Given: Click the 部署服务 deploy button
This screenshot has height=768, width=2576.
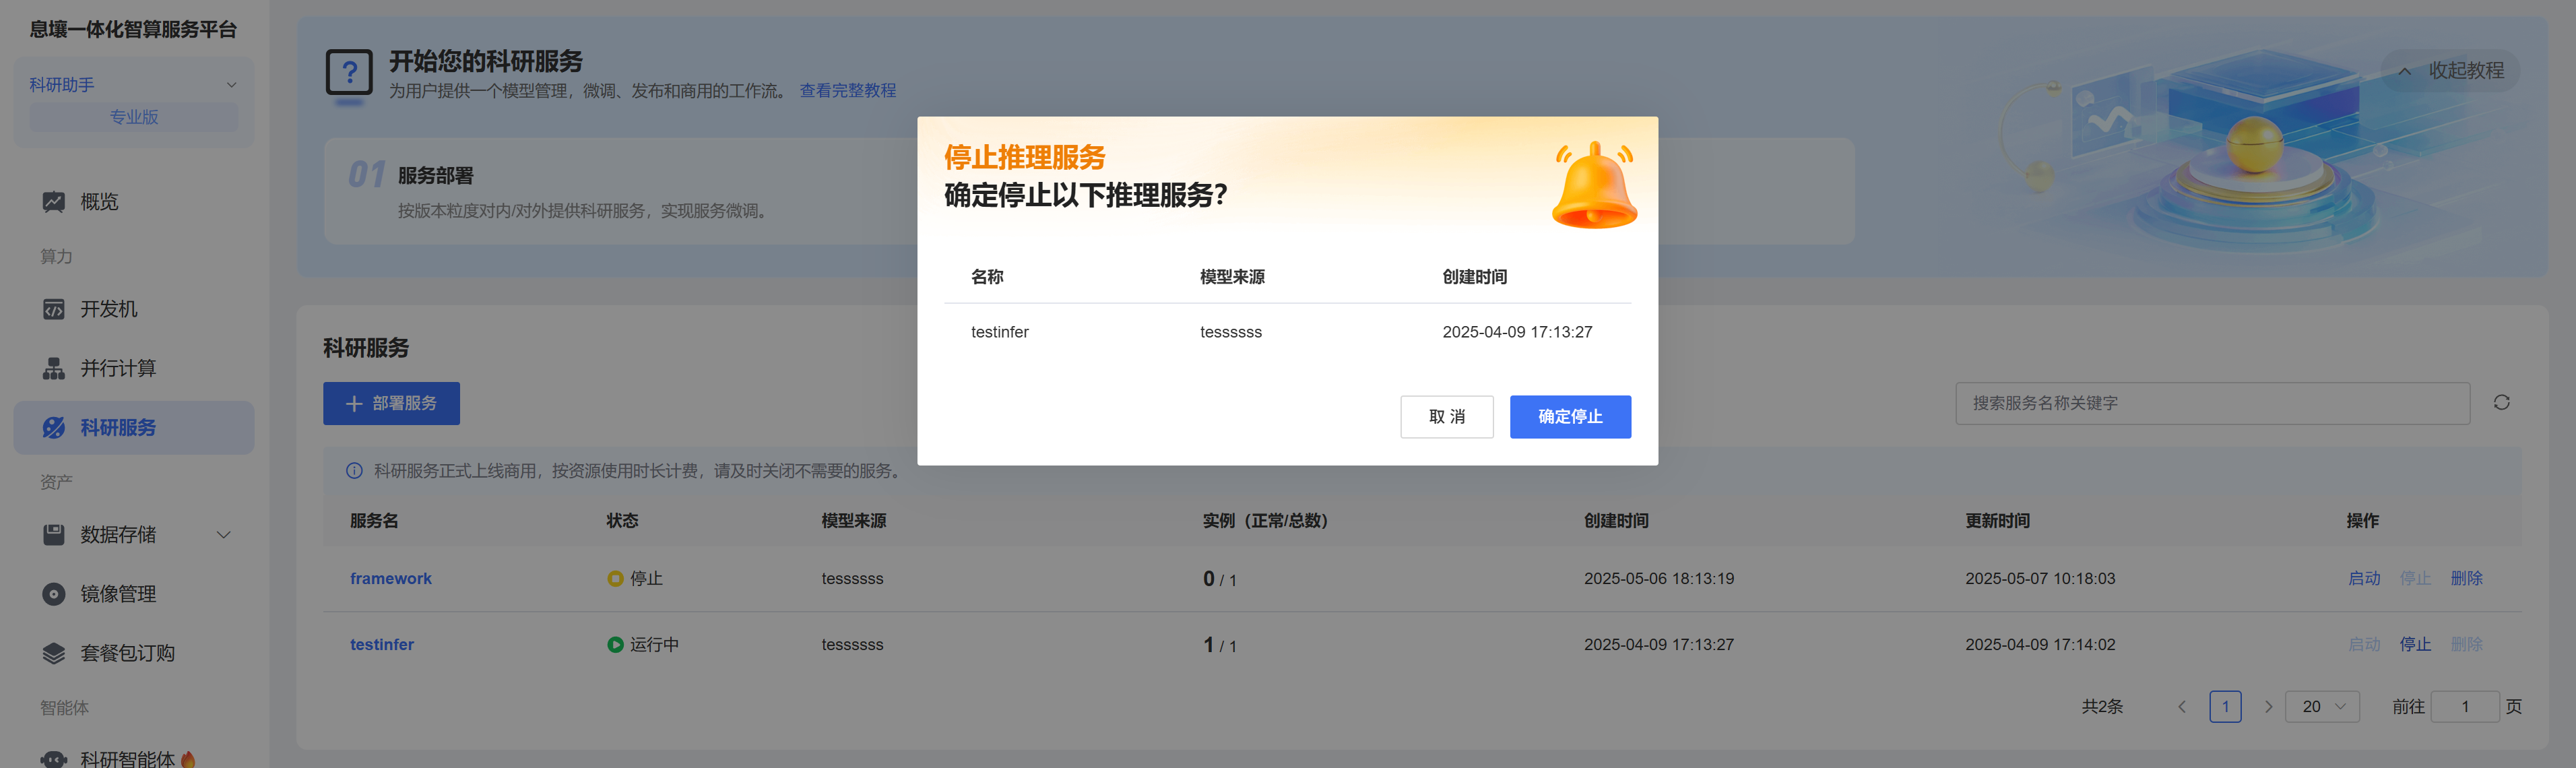Looking at the screenshot, I should tap(391, 404).
